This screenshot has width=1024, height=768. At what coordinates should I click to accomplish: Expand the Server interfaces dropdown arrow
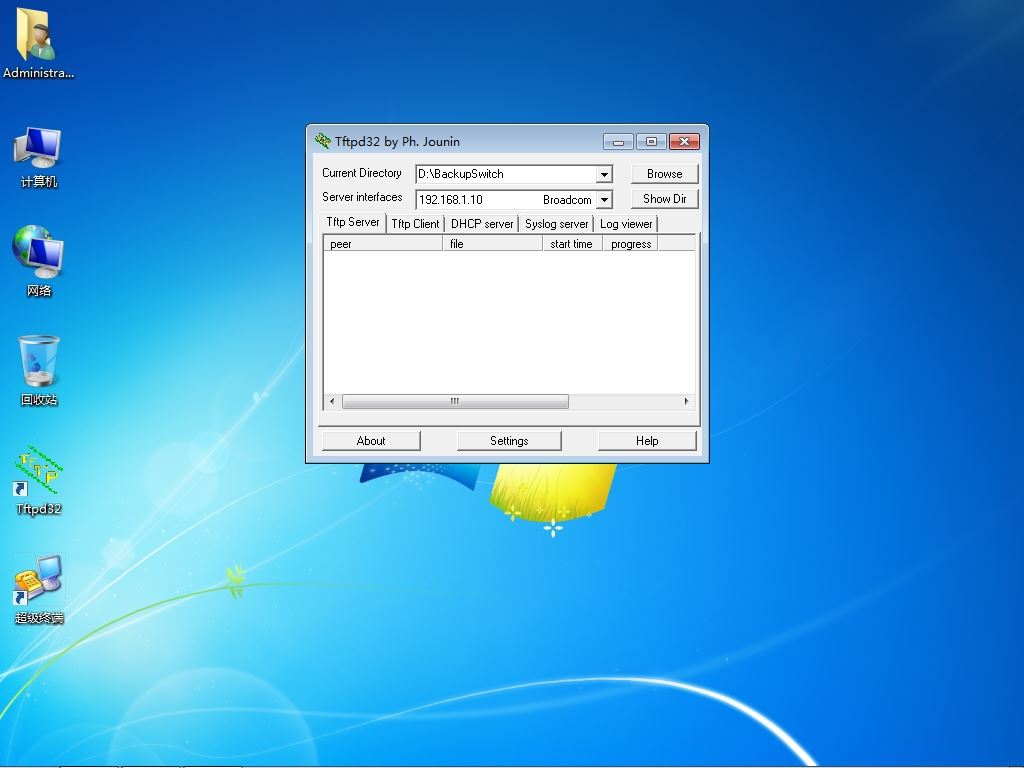point(604,199)
